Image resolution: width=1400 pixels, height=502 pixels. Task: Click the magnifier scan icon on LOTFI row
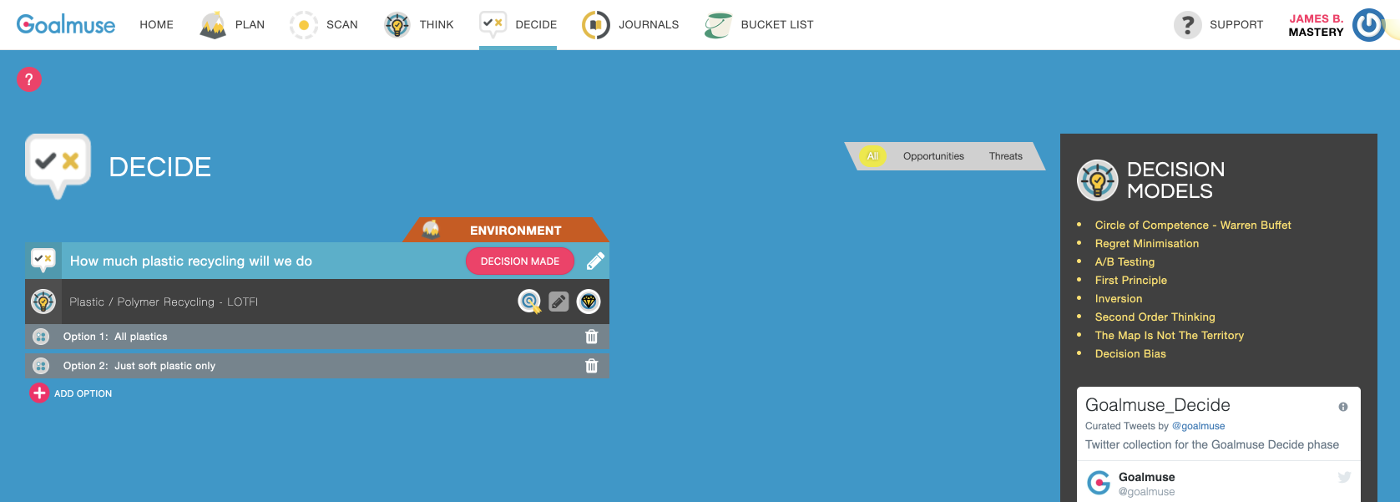(530, 301)
